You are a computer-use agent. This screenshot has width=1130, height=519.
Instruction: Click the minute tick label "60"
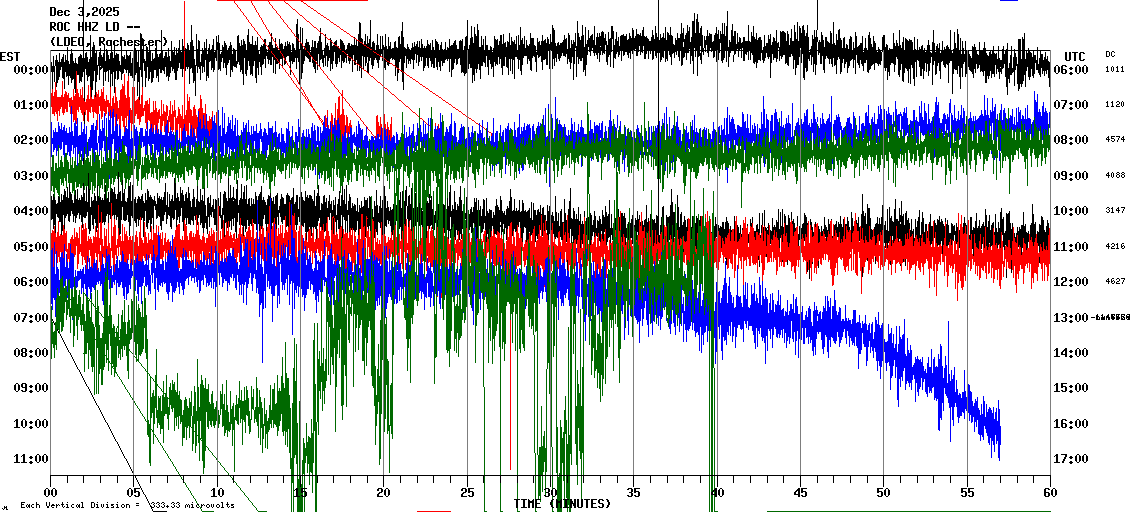tap(1050, 492)
